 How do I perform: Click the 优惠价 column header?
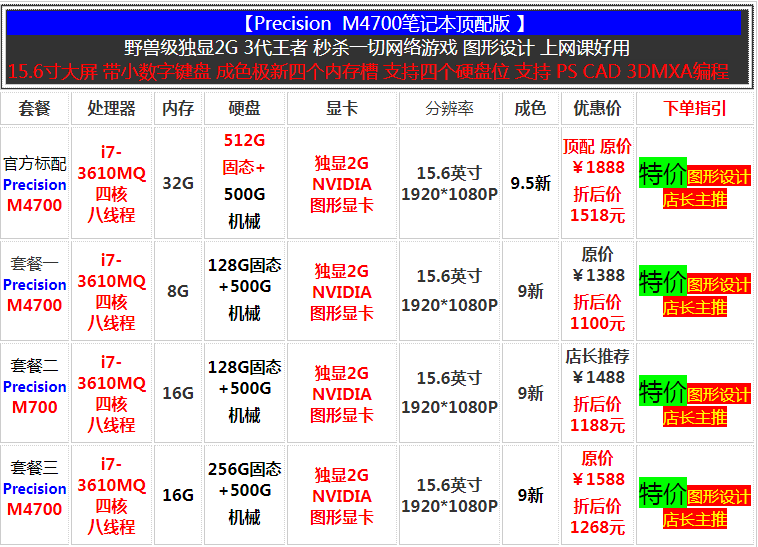[x=598, y=108]
